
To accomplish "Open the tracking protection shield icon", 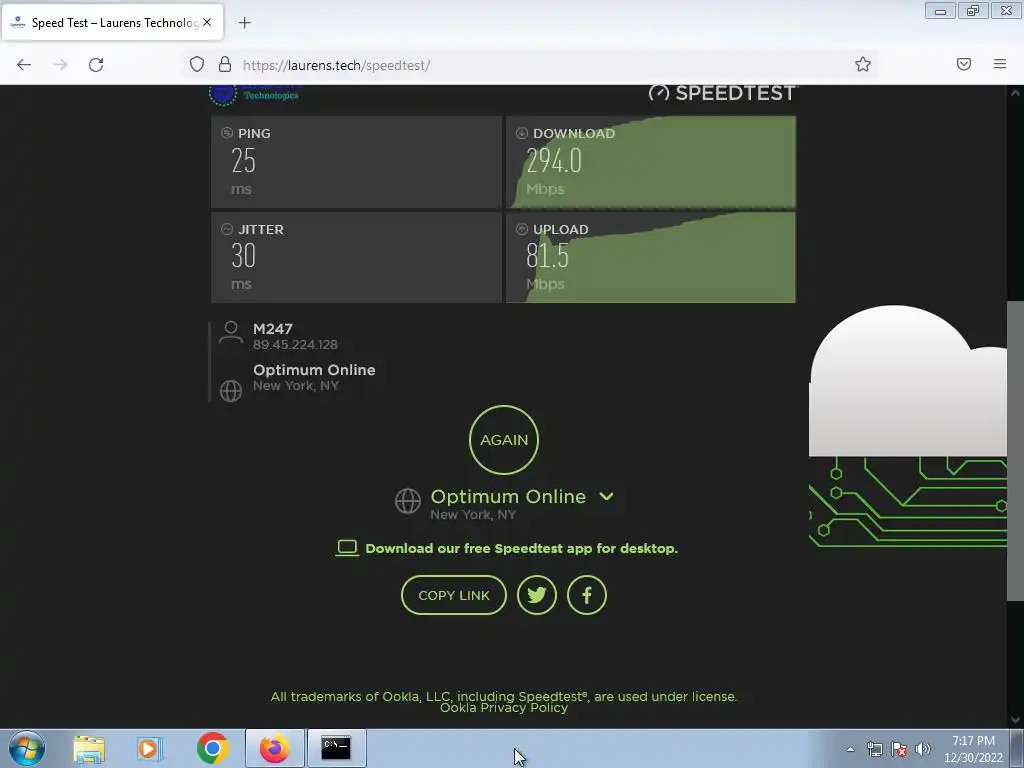I will (x=197, y=64).
